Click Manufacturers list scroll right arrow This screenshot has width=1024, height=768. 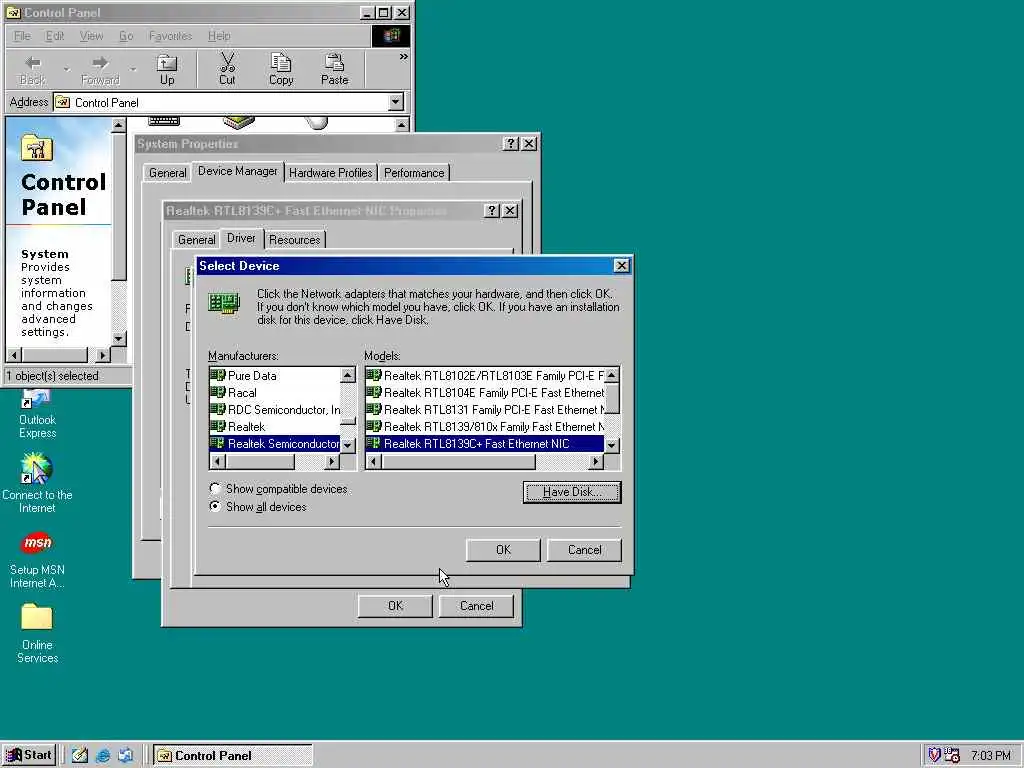[332, 462]
